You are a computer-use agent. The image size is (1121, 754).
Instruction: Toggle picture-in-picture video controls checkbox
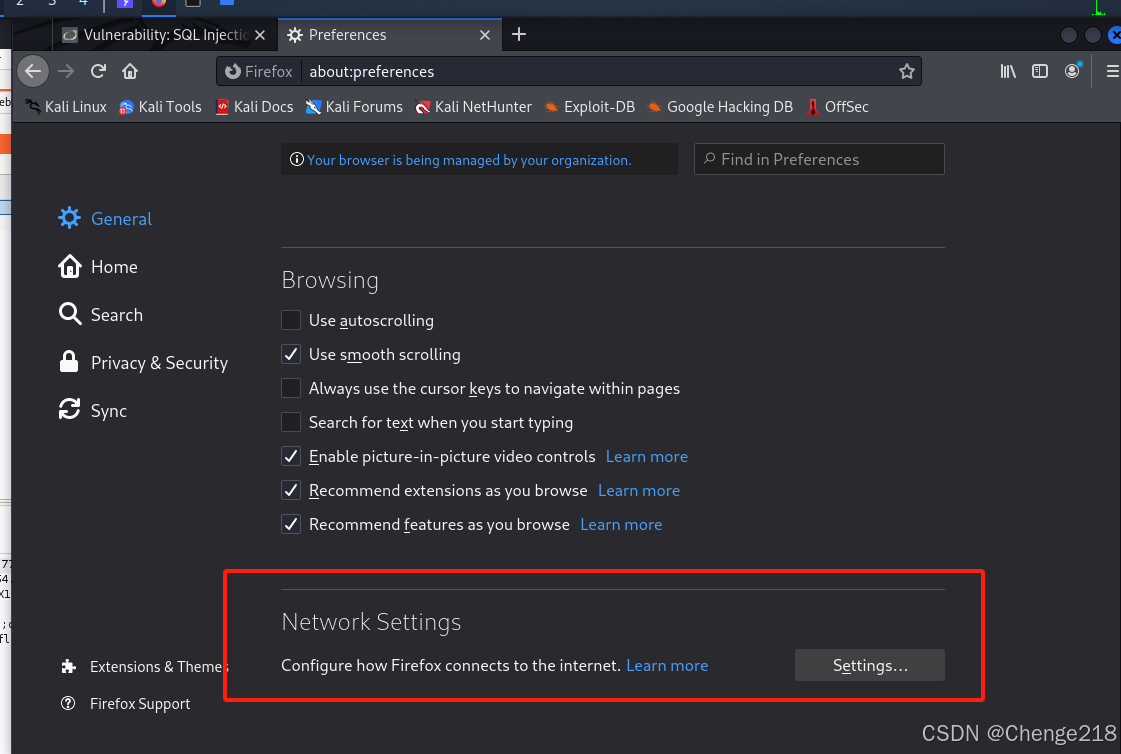pos(291,456)
